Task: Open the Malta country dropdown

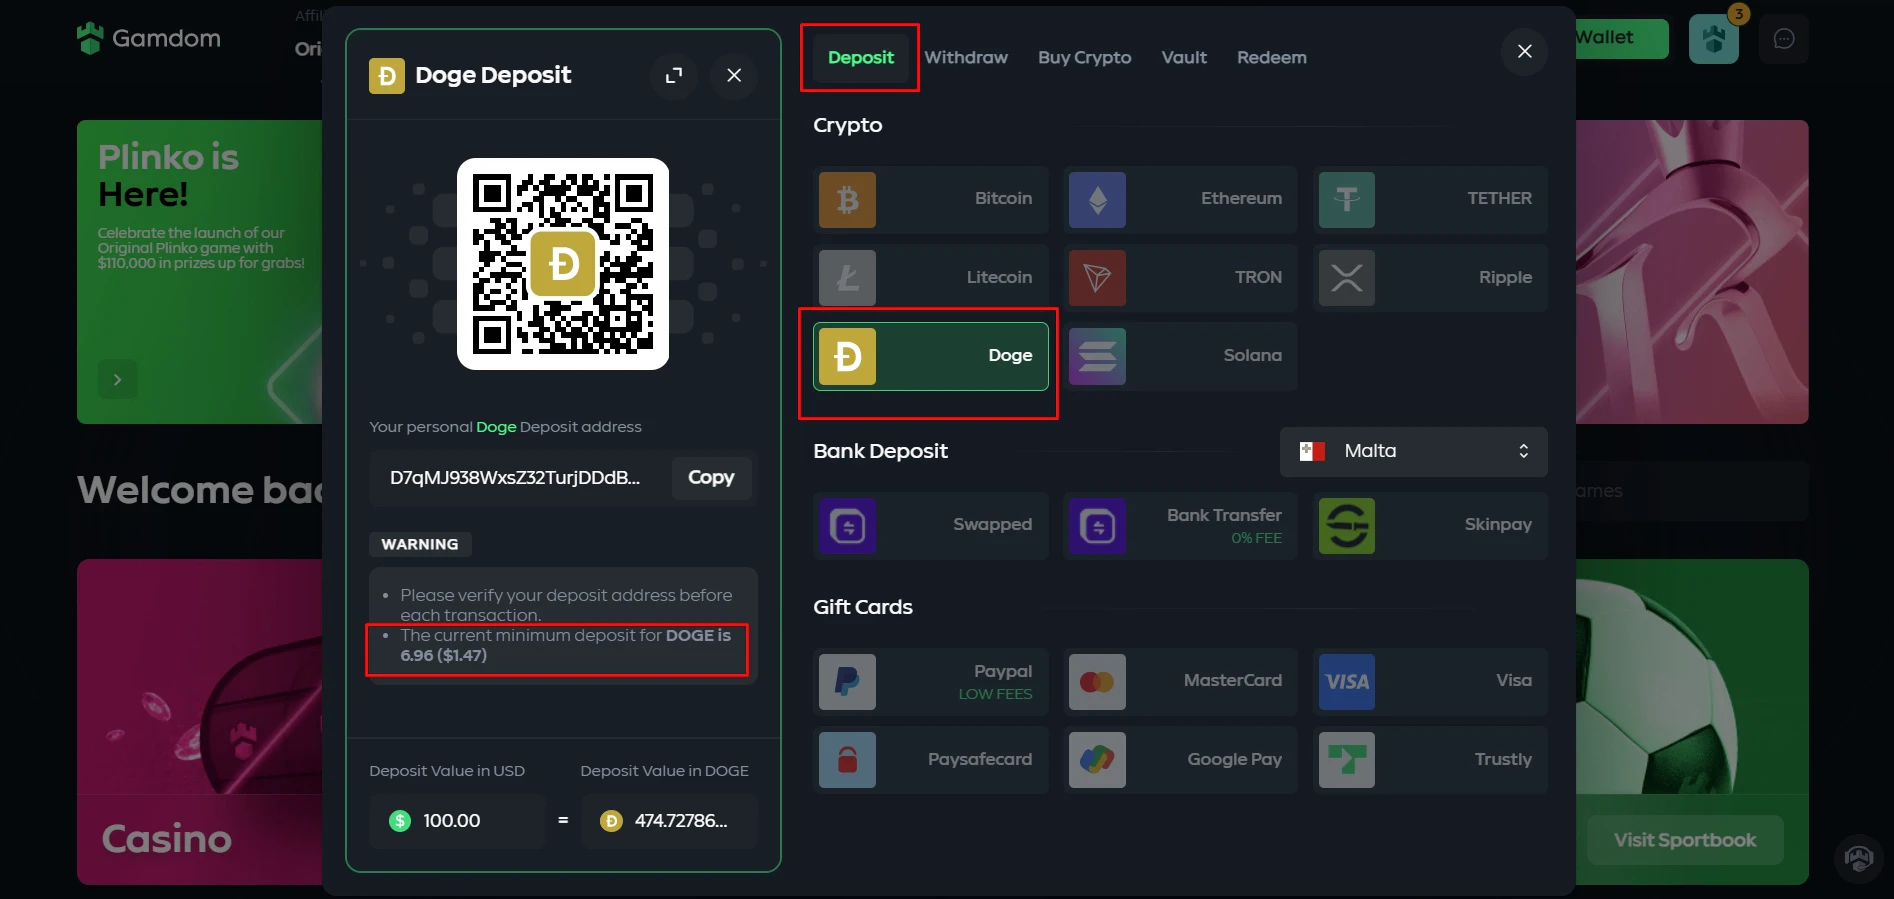Action: (1413, 451)
